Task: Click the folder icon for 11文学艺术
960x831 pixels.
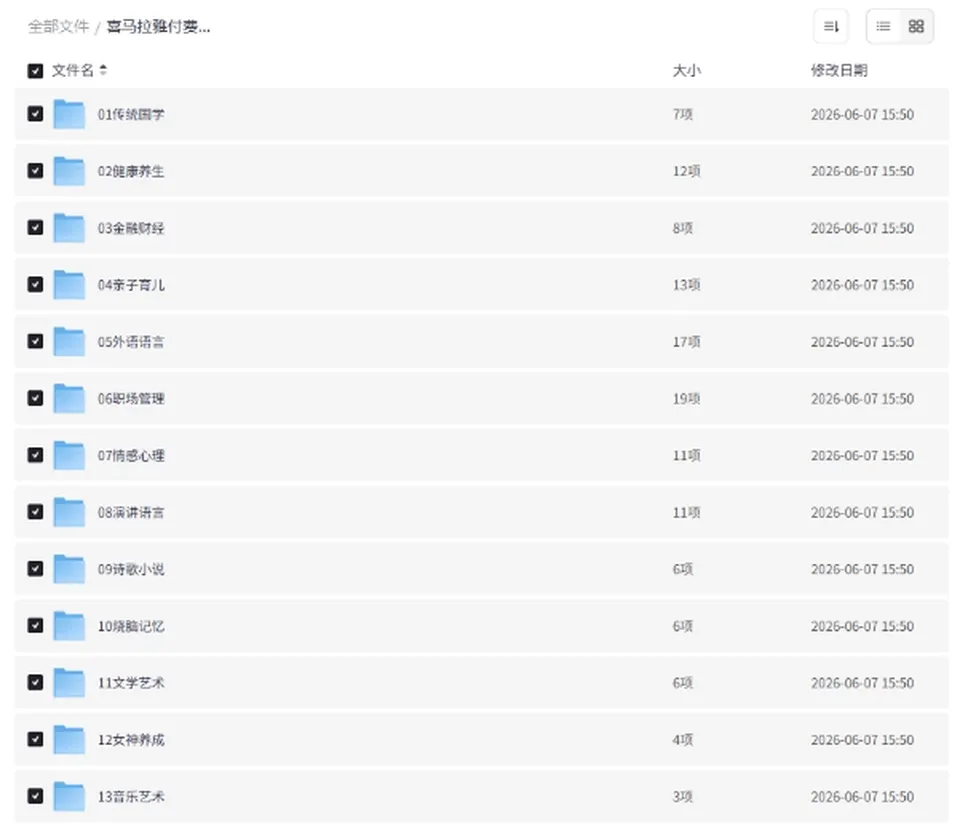Action: point(69,683)
